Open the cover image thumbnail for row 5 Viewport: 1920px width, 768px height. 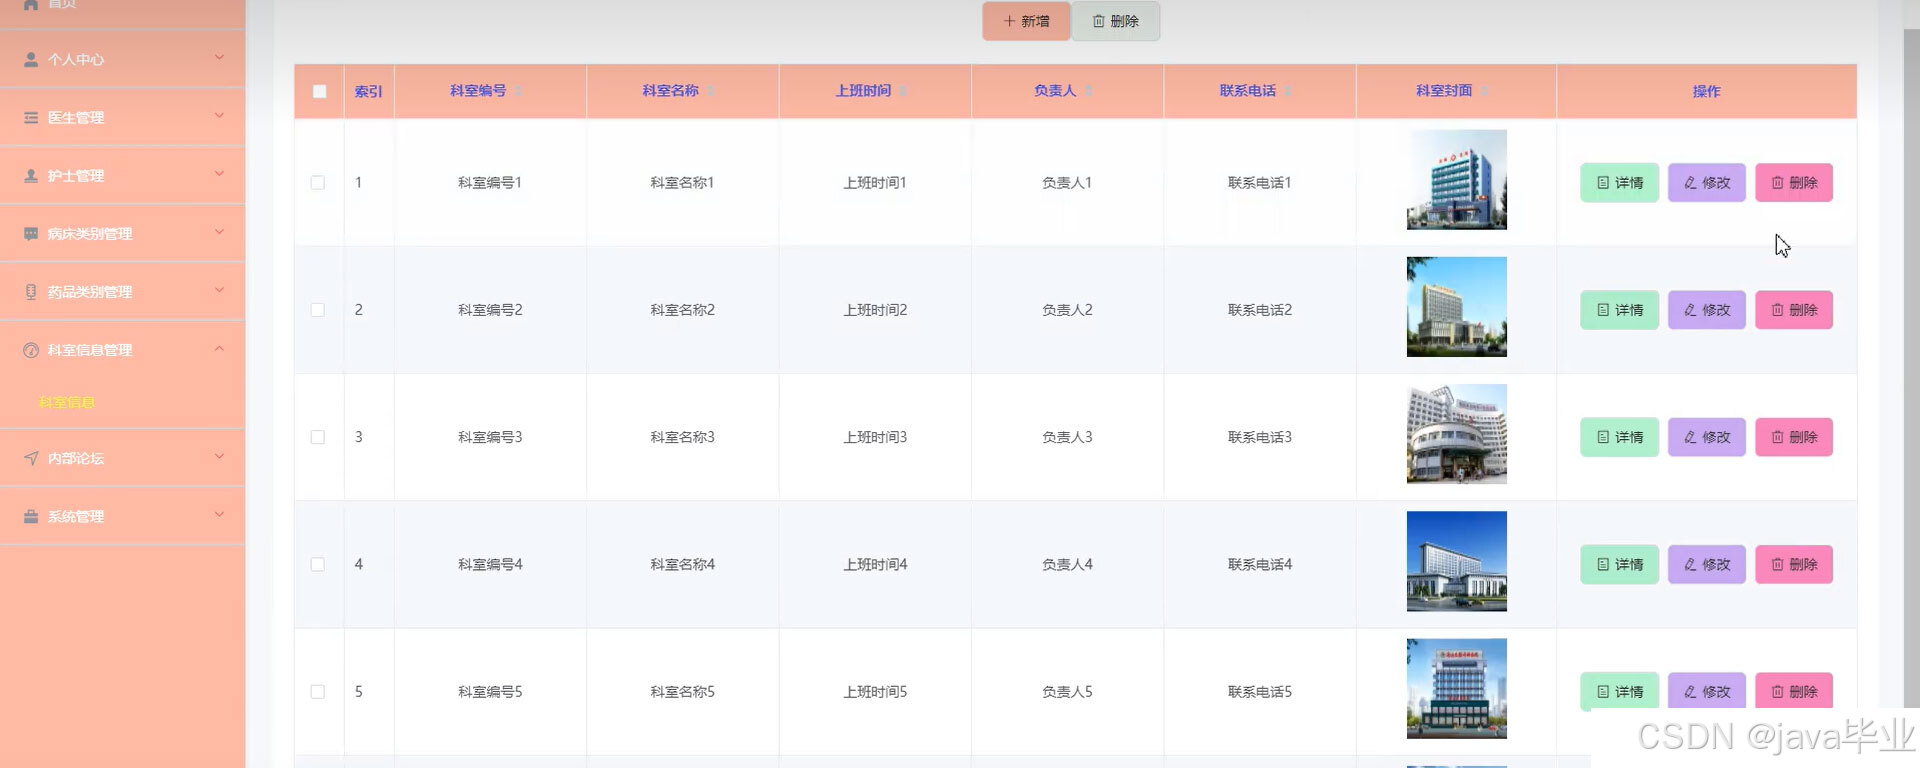click(1456, 688)
